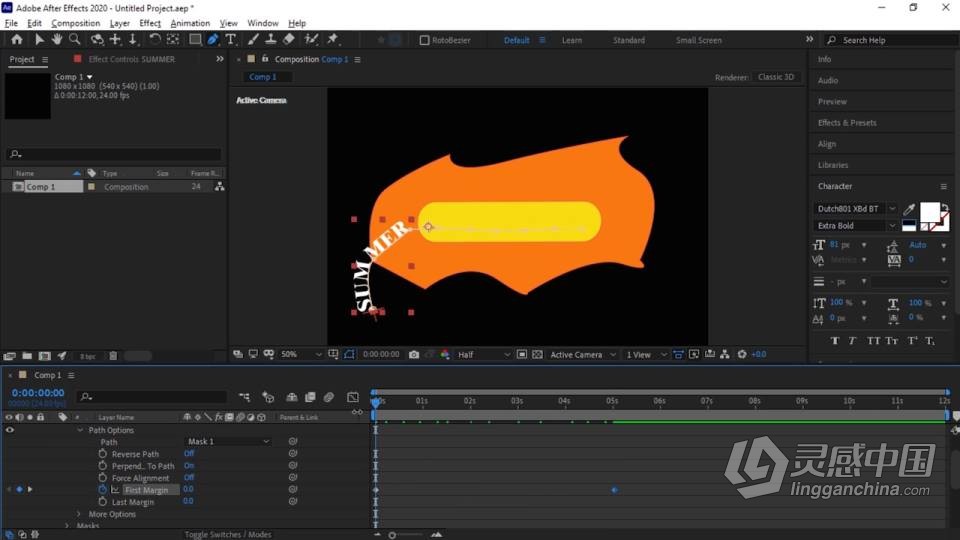Image resolution: width=960 pixels, height=540 pixels.
Task: Toggle First Margin keyframe diamond
Action: pos(19,489)
